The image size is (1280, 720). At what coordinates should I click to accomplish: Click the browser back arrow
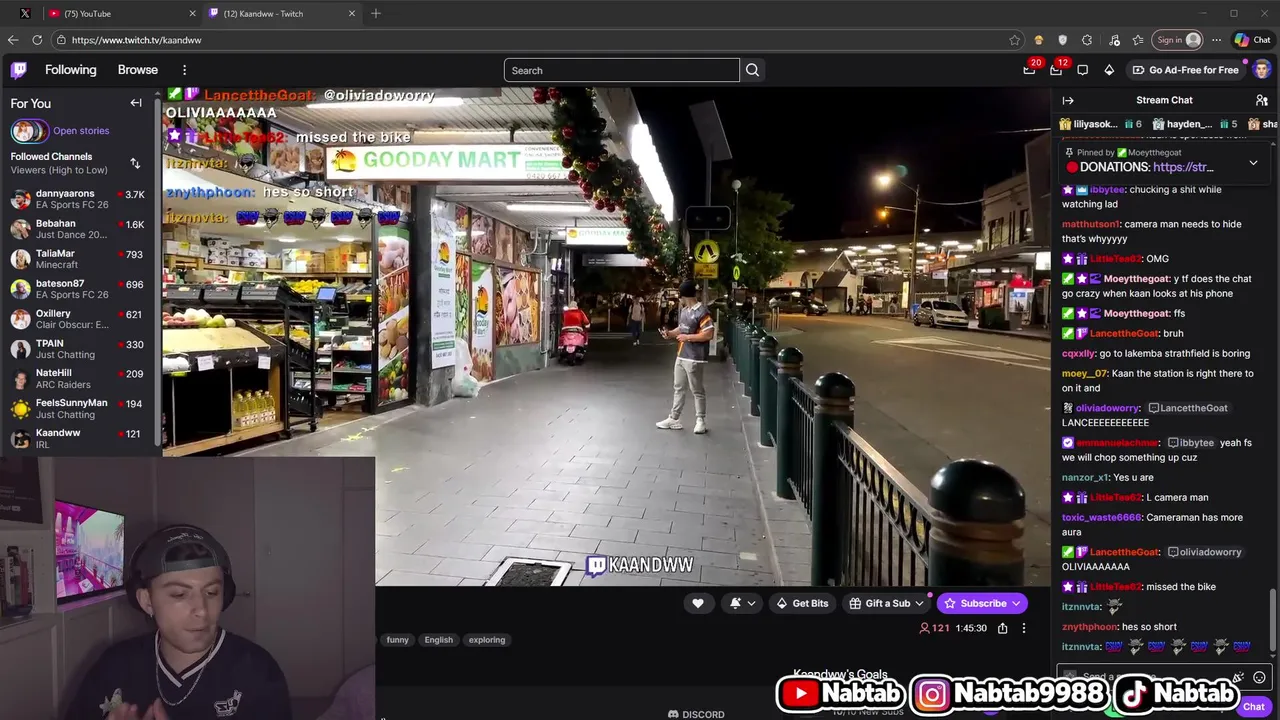(x=12, y=40)
